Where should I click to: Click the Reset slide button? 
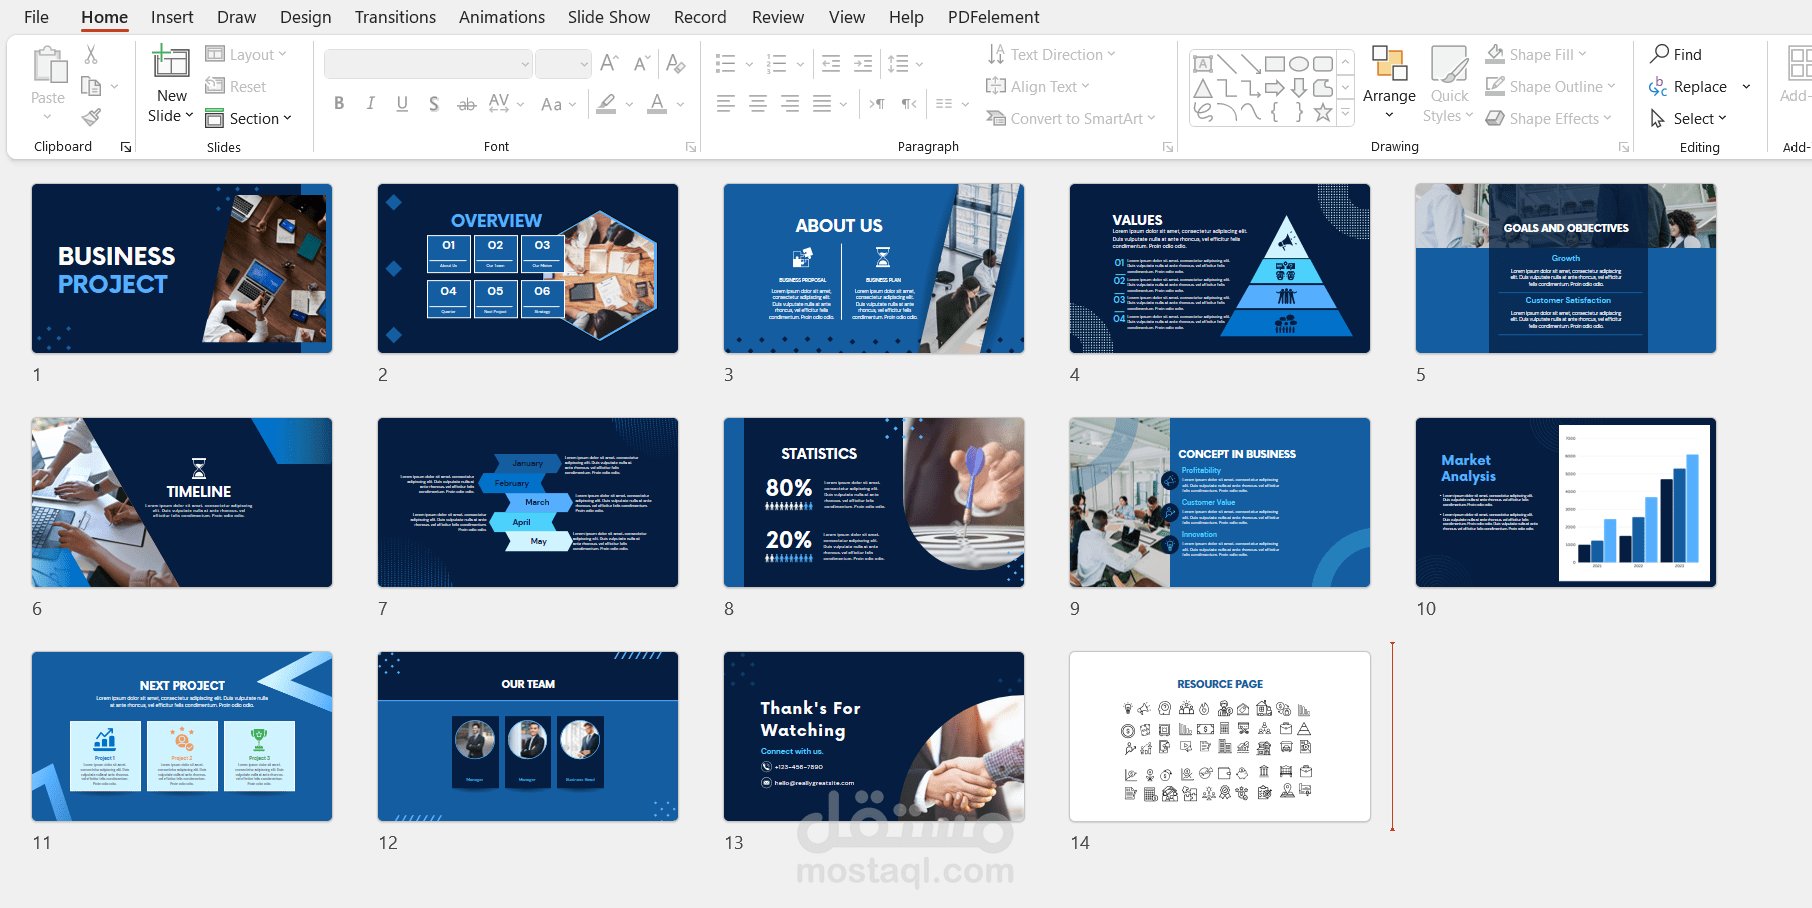236,86
